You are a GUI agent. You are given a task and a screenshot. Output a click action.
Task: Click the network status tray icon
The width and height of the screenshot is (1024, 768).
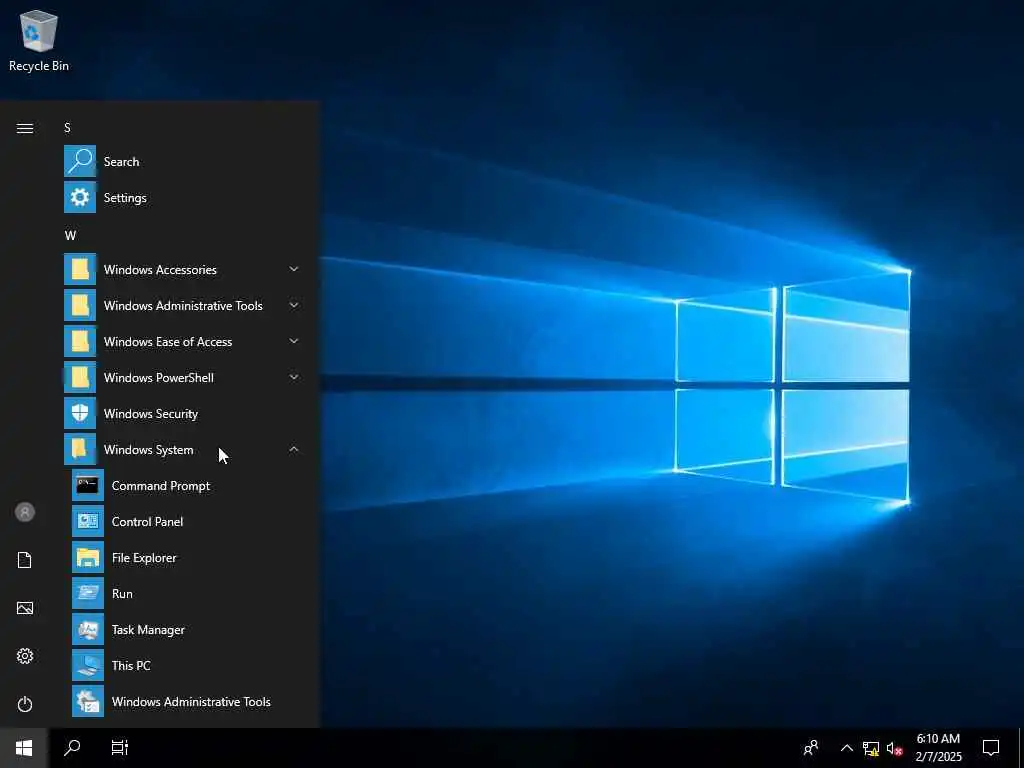[871, 748]
